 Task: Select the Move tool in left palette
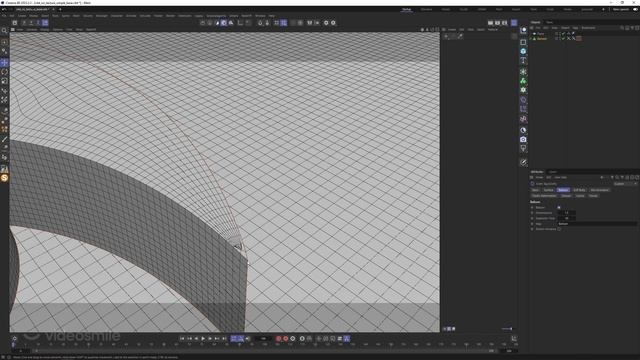tap(4, 62)
